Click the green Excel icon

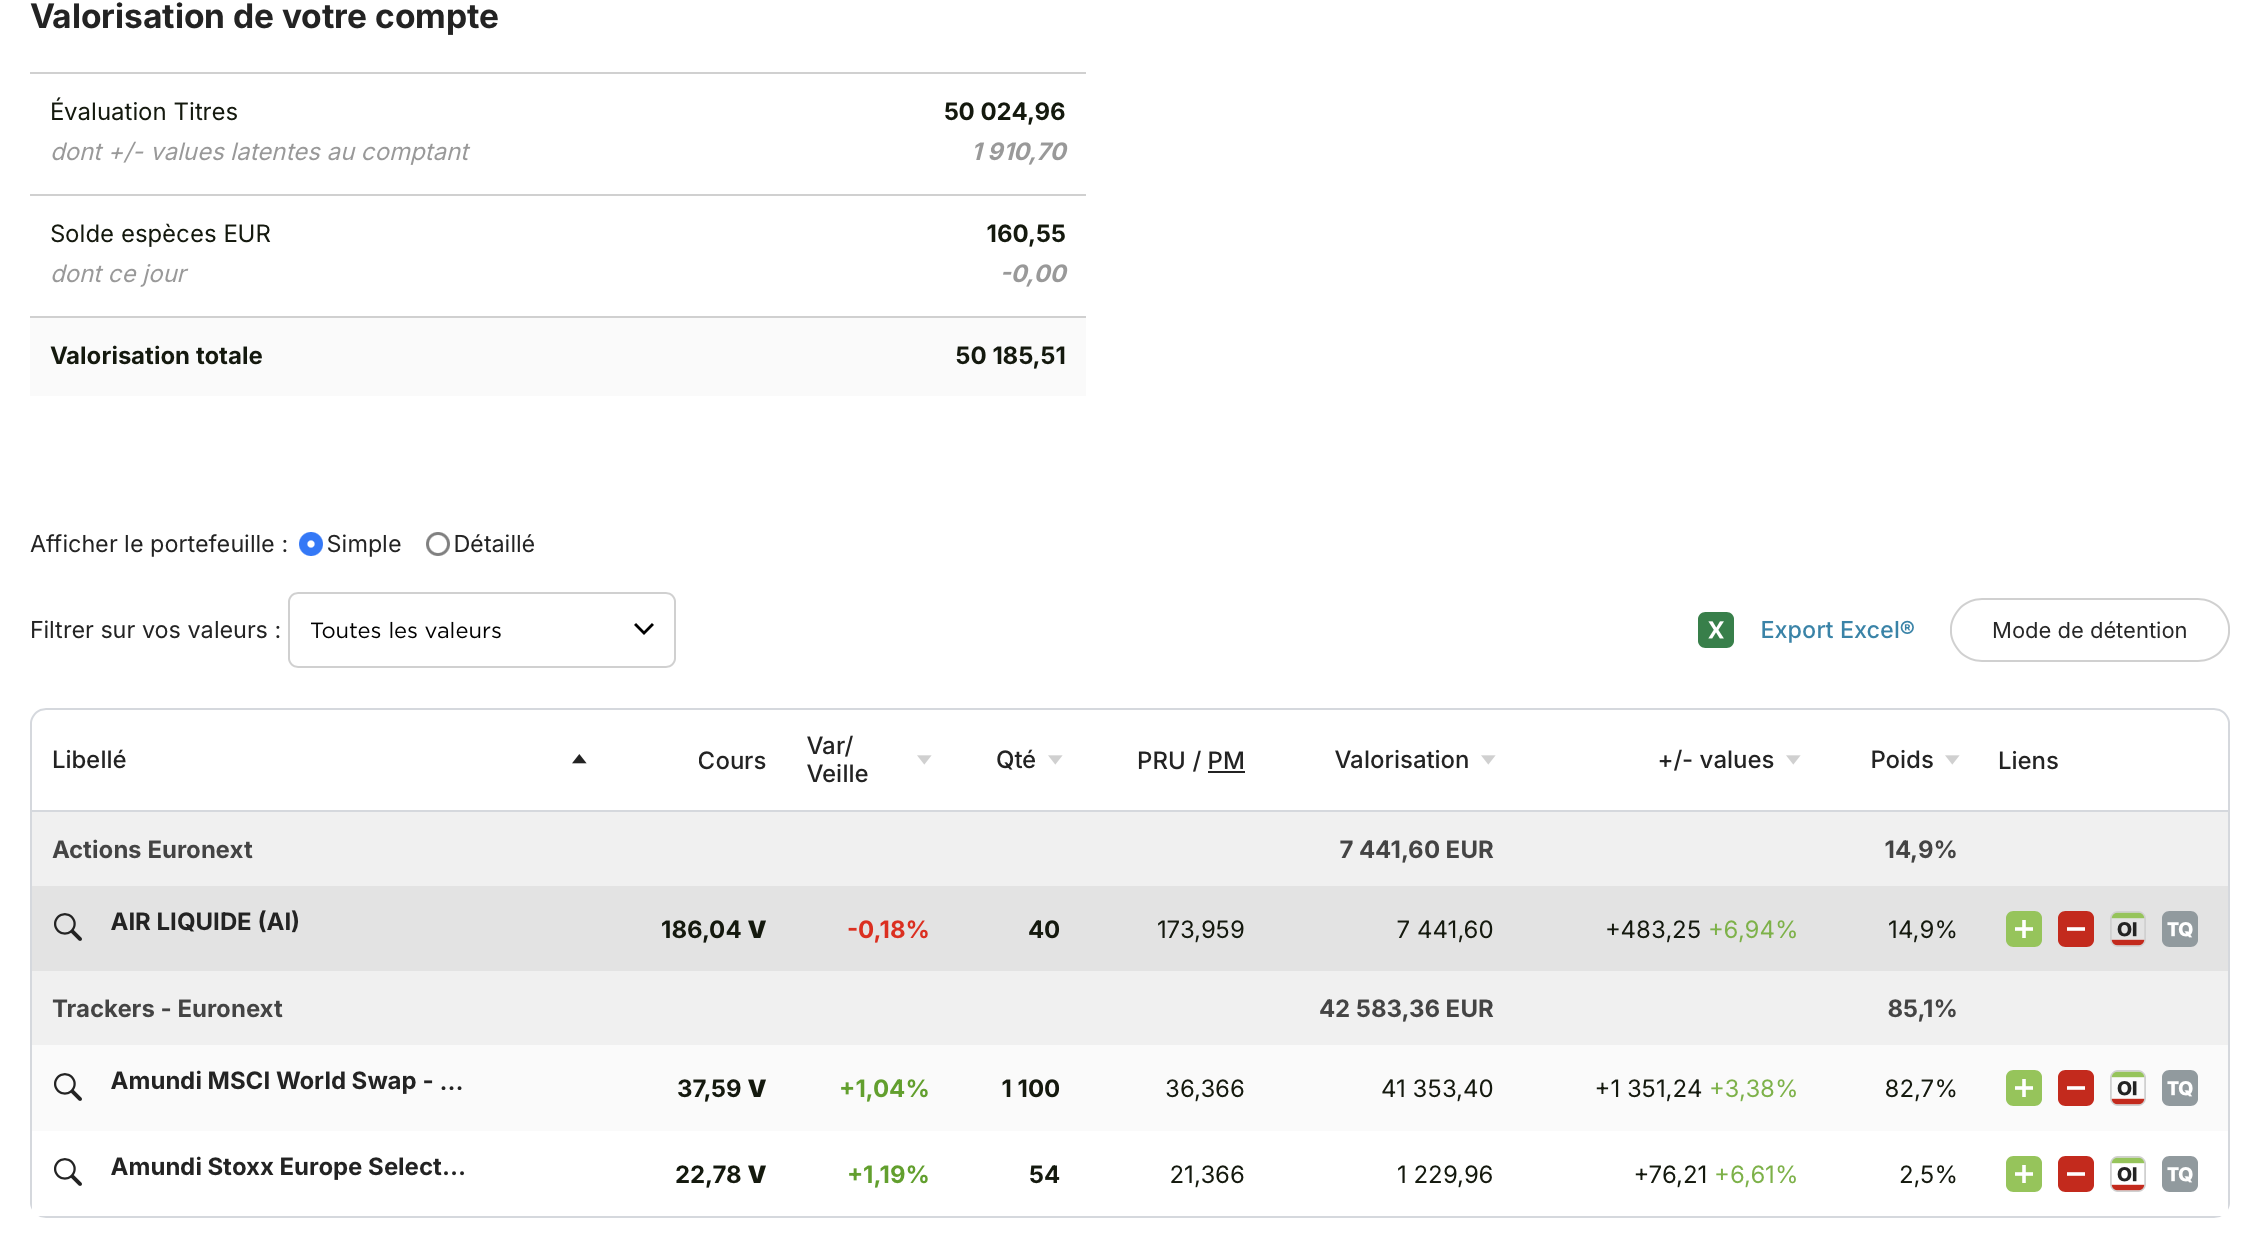click(1715, 630)
